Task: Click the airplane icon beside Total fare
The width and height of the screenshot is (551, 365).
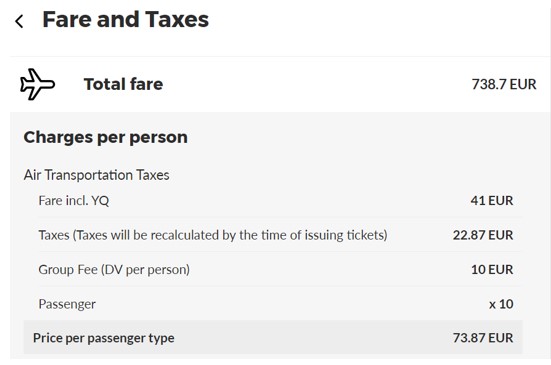Action: pos(38,84)
